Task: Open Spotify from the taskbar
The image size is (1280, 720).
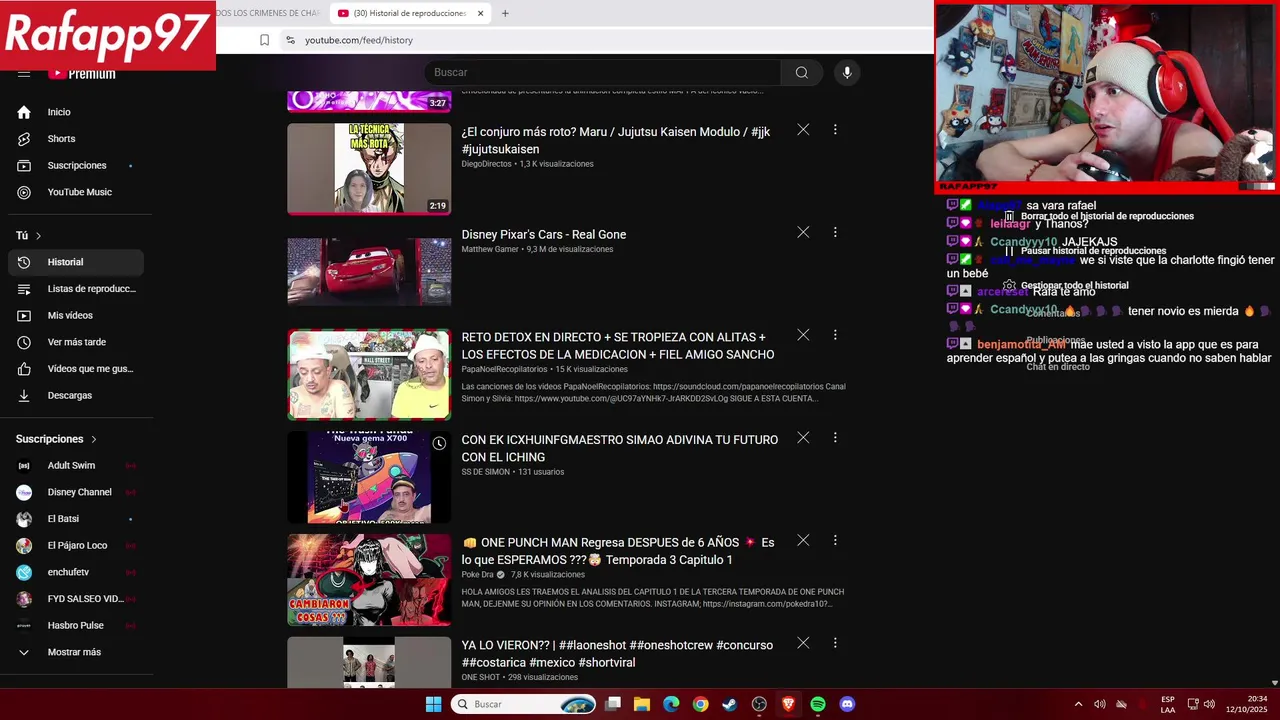Action: pyautogui.click(x=818, y=704)
